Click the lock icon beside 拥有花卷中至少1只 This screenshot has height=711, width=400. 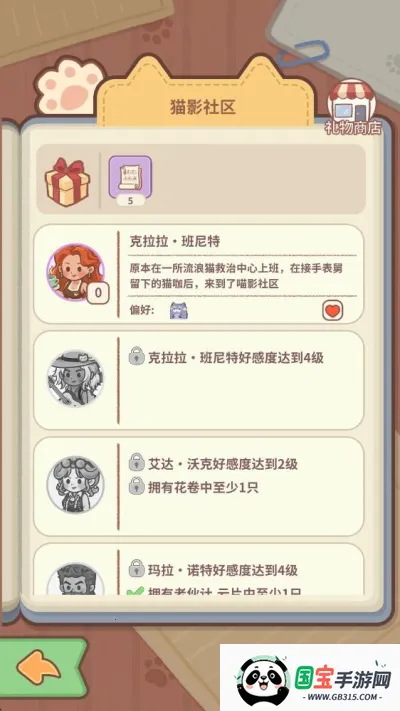click(x=137, y=486)
